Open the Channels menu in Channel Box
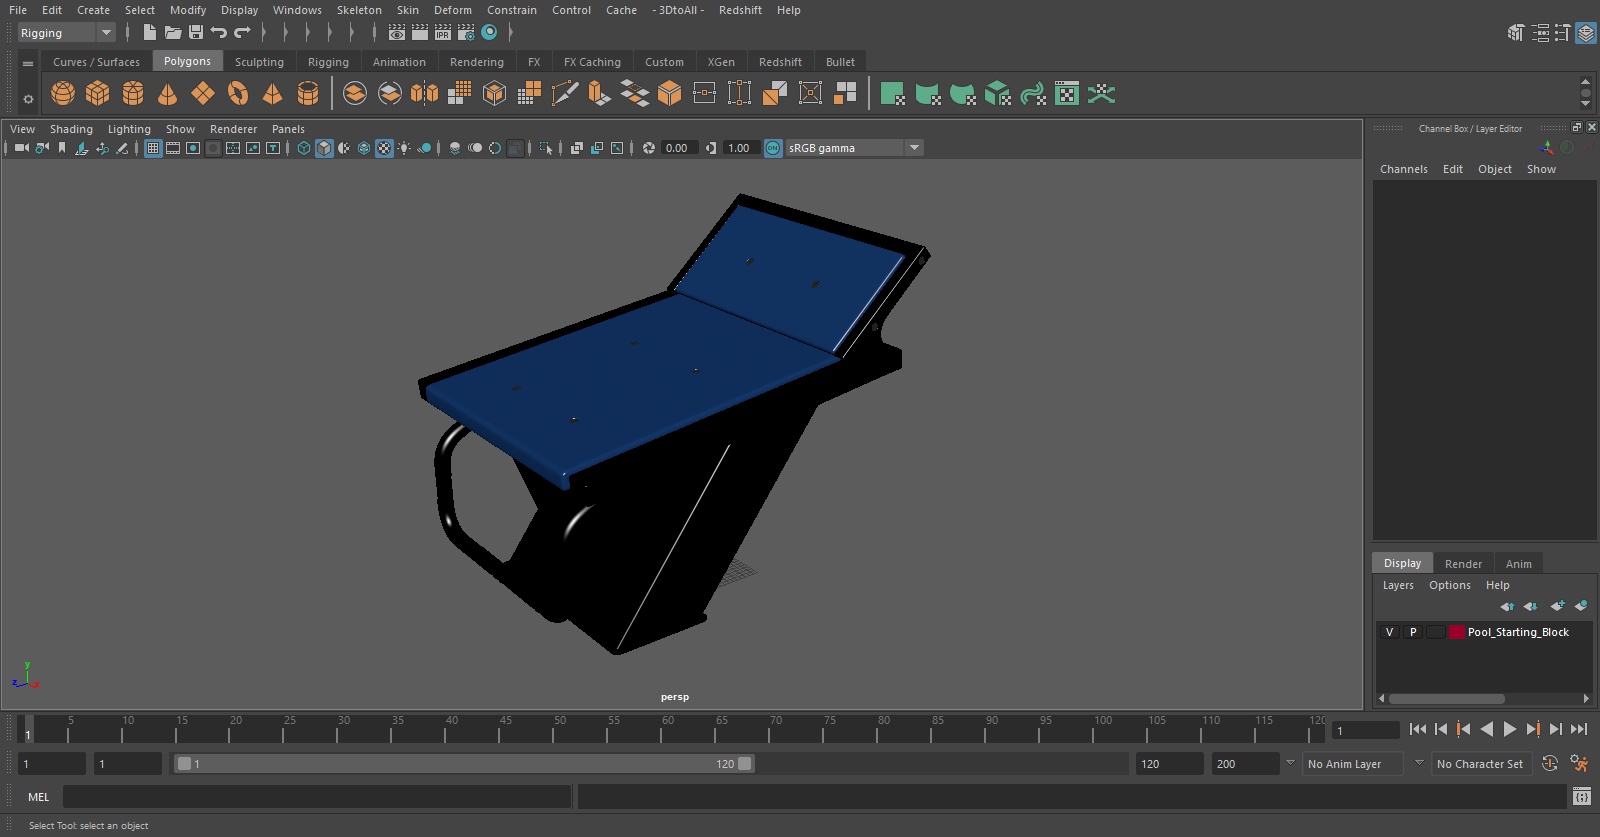 click(x=1404, y=169)
